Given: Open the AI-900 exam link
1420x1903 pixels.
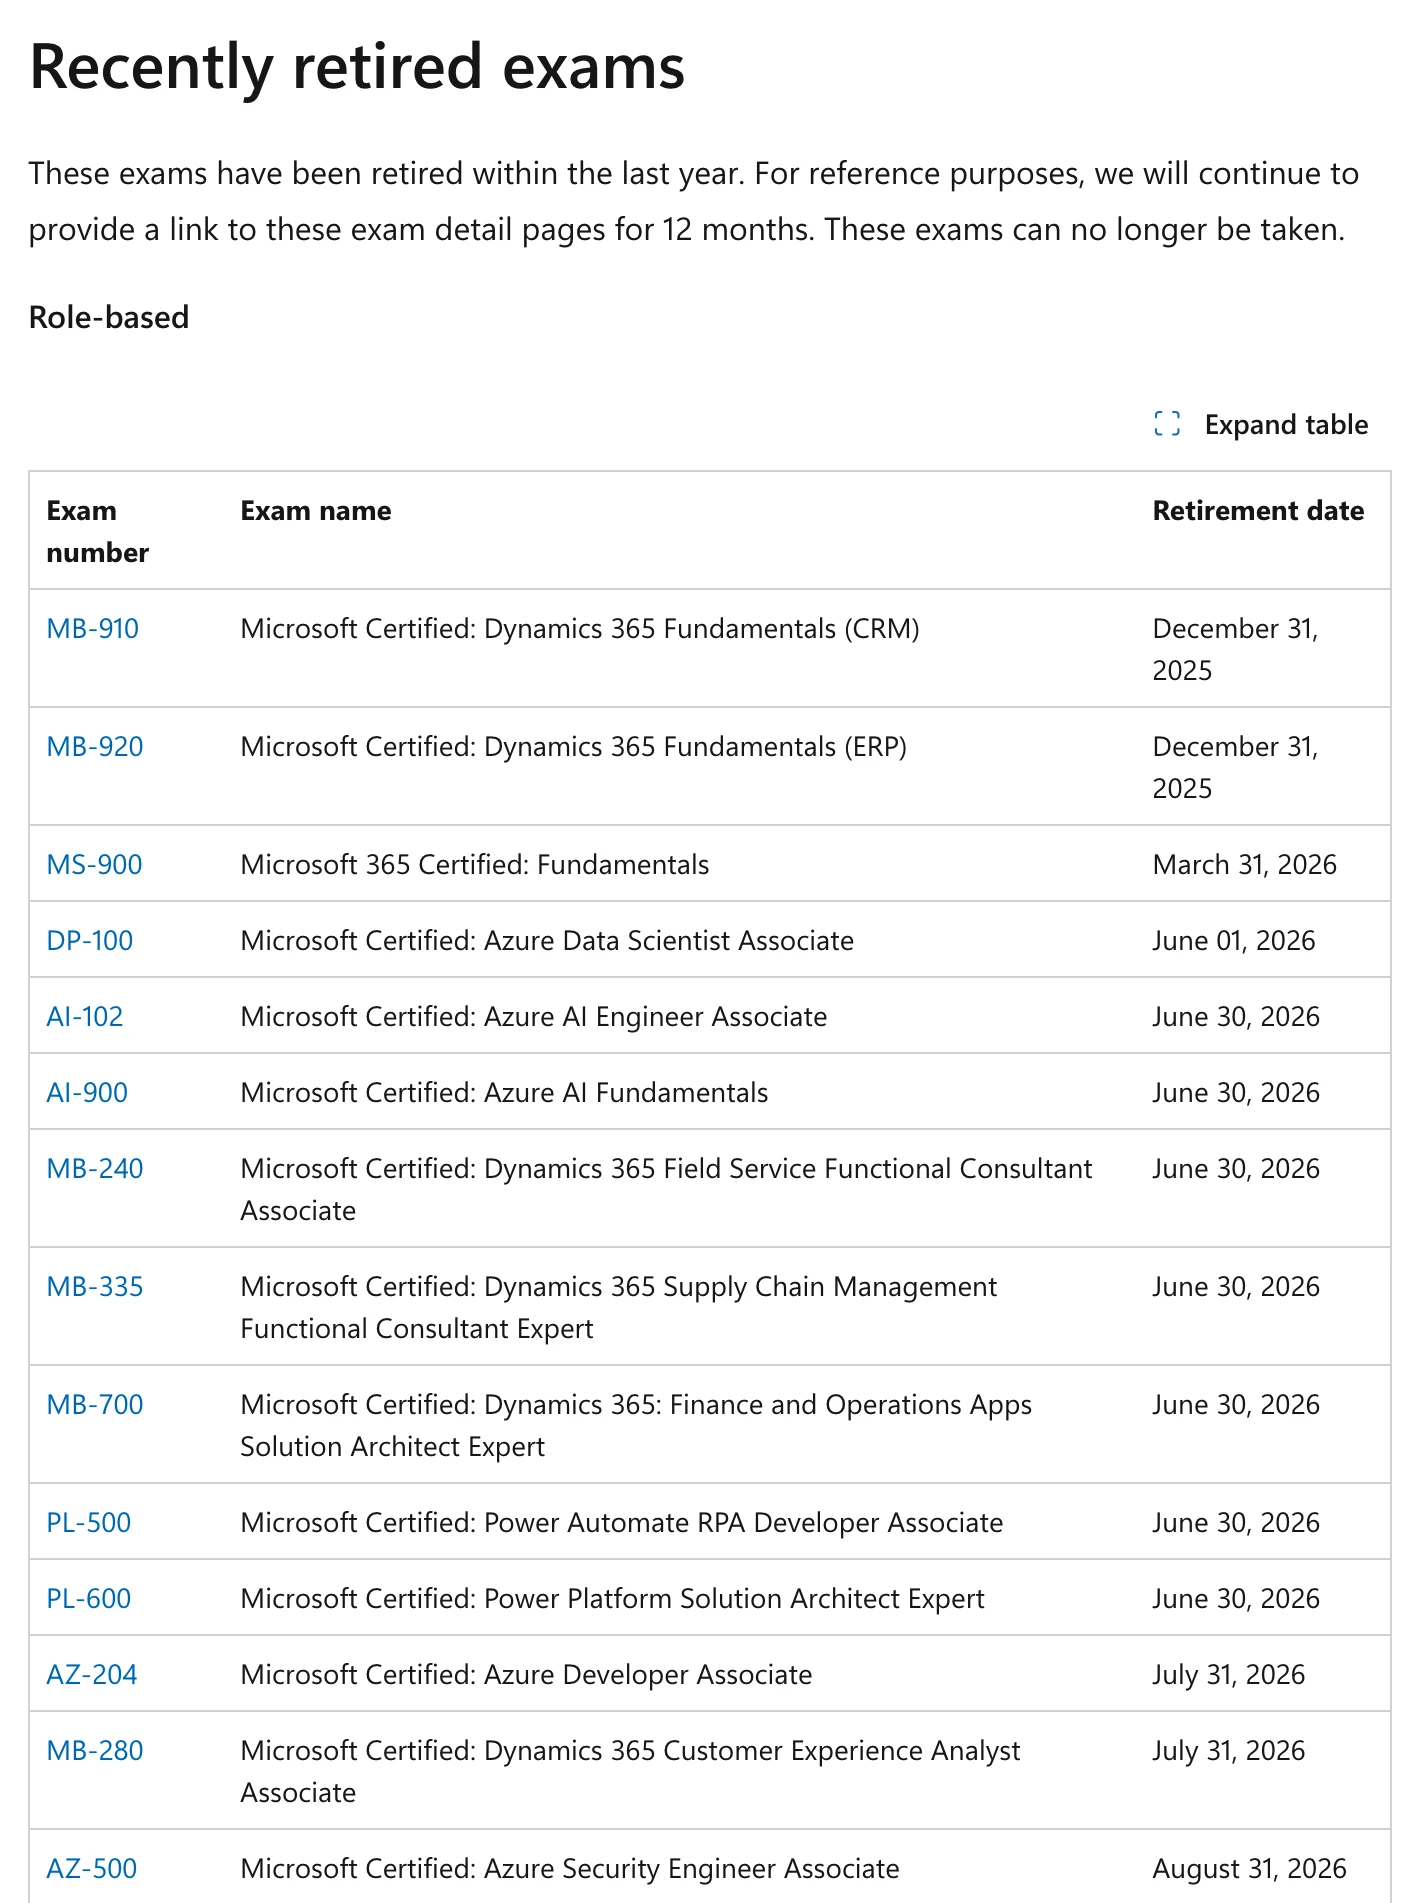Looking at the screenshot, I should (87, 1093).
